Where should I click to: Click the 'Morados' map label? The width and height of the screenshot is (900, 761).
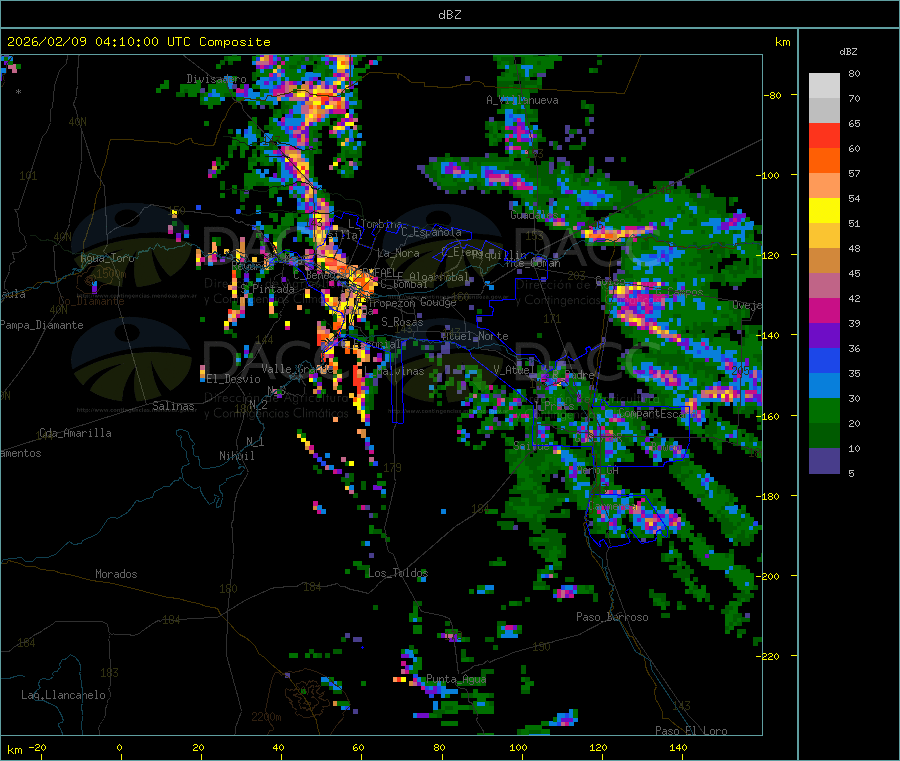[x=116, y=574]
